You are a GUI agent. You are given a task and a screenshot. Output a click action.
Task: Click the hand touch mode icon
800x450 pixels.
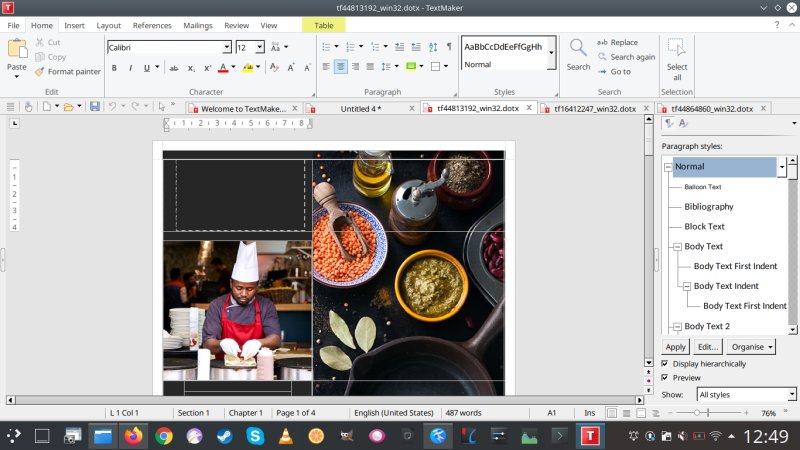tap(29, 107)
